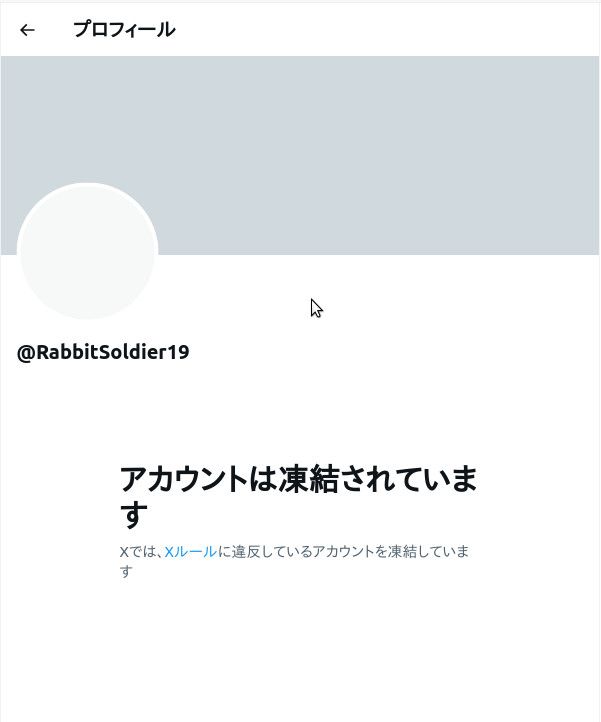
Task: Click the empty header bar right of プロフィール
Action: (x=387, y=30)
